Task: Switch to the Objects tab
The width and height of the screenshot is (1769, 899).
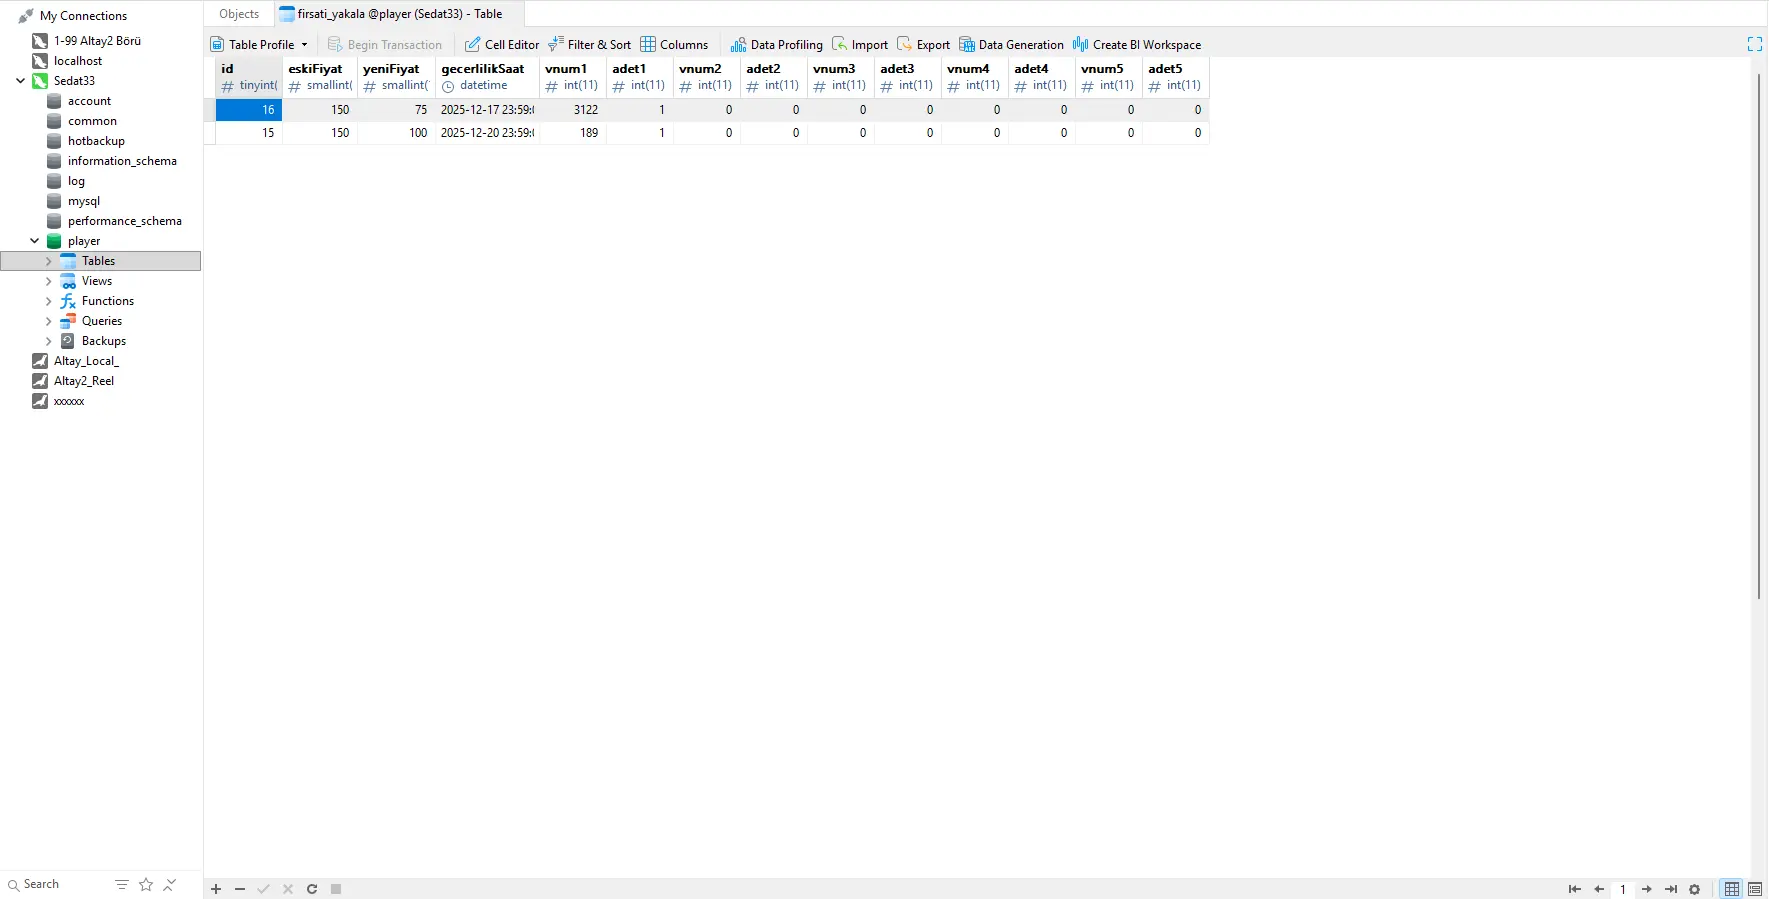Action: point(239,14)
